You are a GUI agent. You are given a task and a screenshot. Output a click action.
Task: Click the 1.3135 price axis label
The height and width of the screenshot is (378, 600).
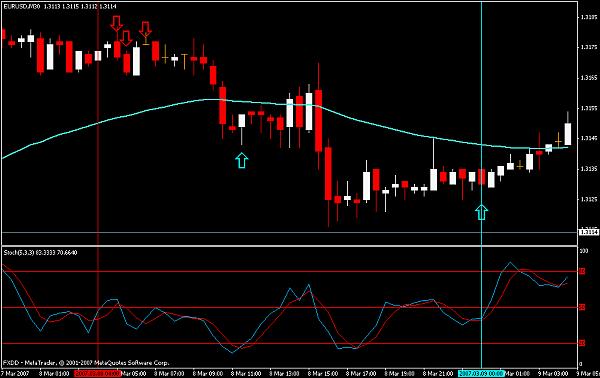pos(589,169)
